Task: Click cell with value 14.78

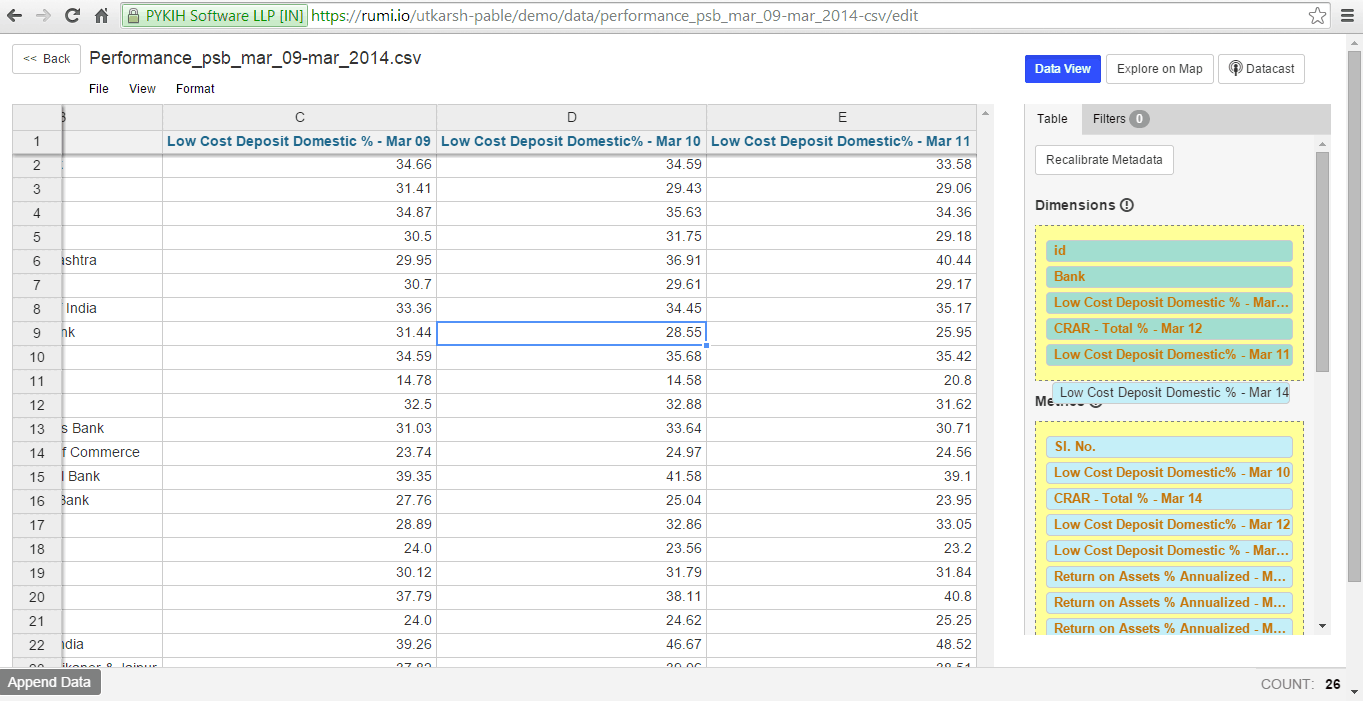Action: click(299, 381)
